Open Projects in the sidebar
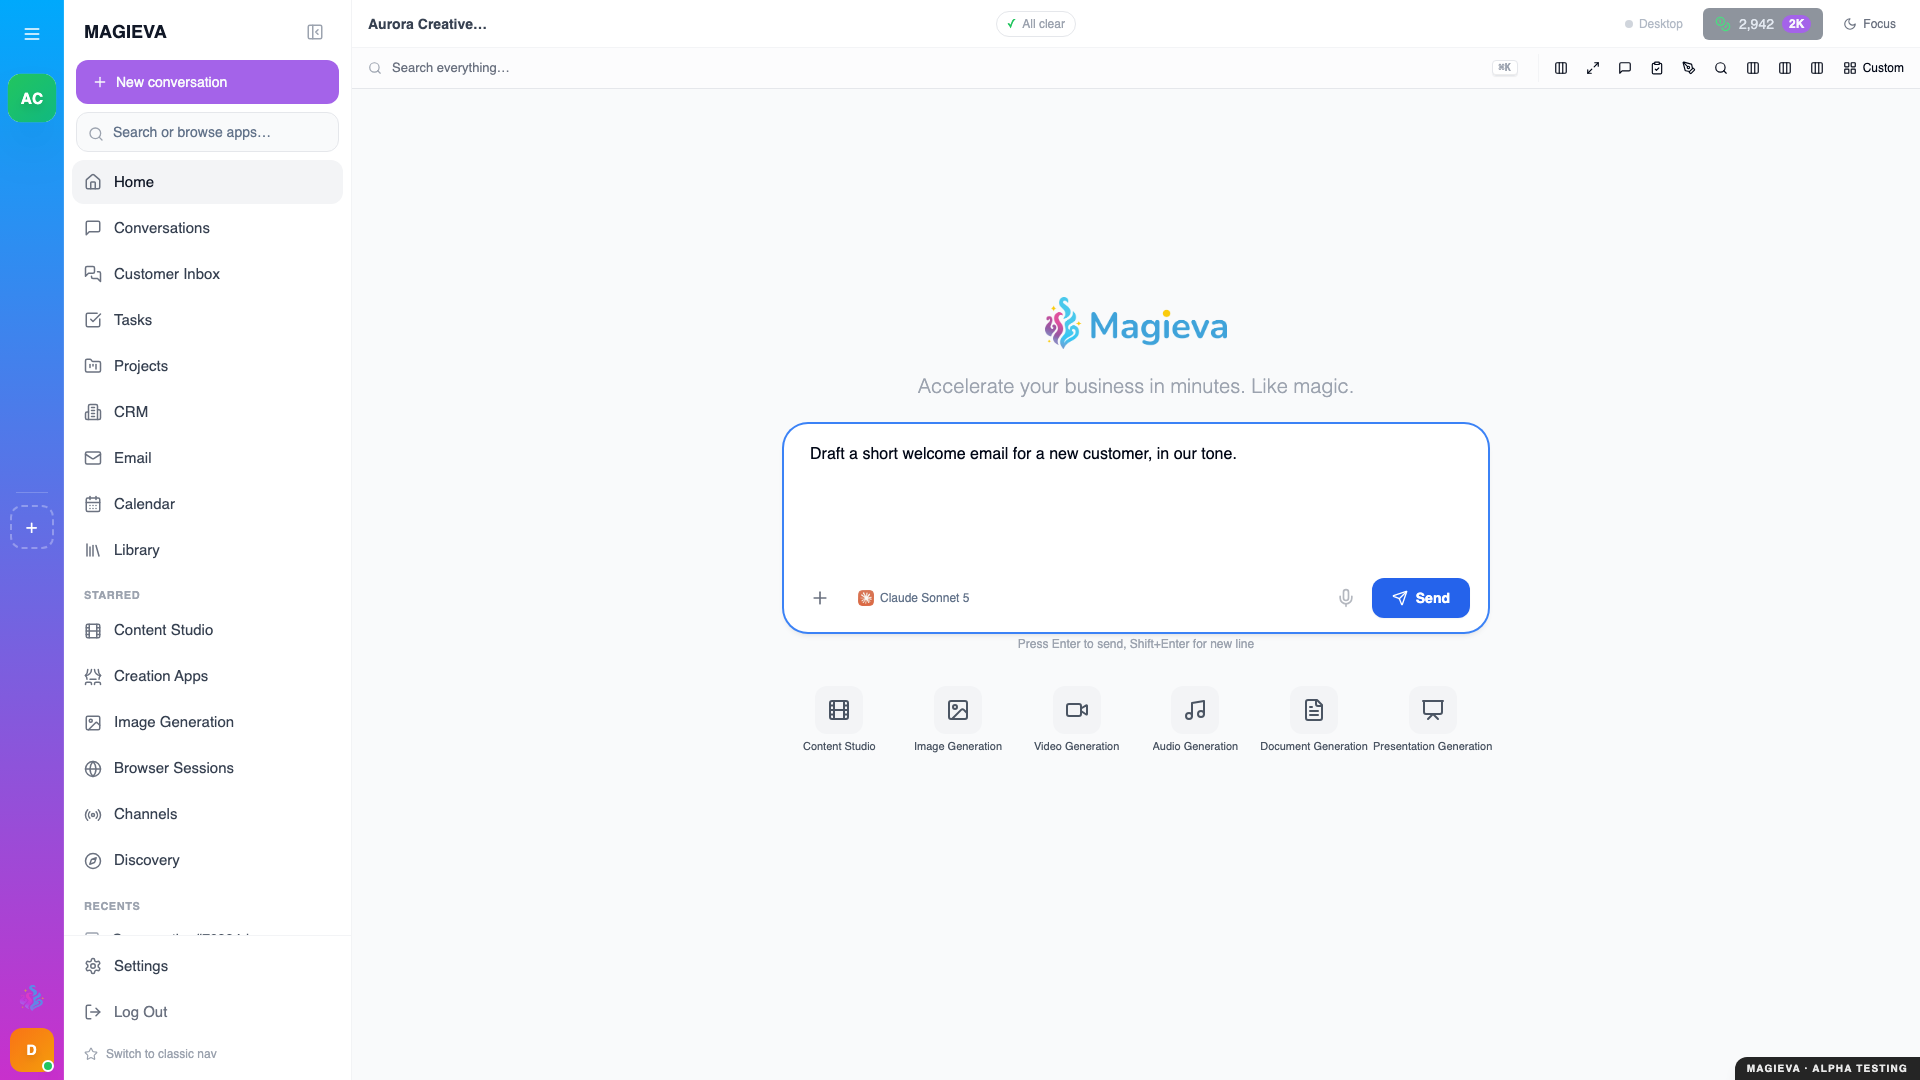Viewport: 1920px width, 1080px height. pos(207,366)
